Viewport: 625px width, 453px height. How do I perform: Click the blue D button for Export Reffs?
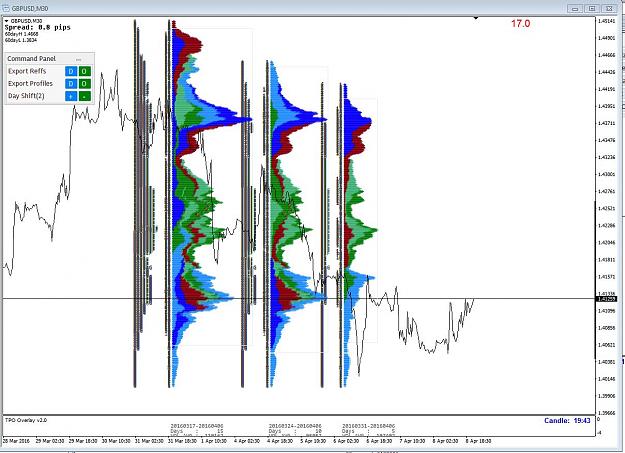pyautogui.click(x=71, y=71)
